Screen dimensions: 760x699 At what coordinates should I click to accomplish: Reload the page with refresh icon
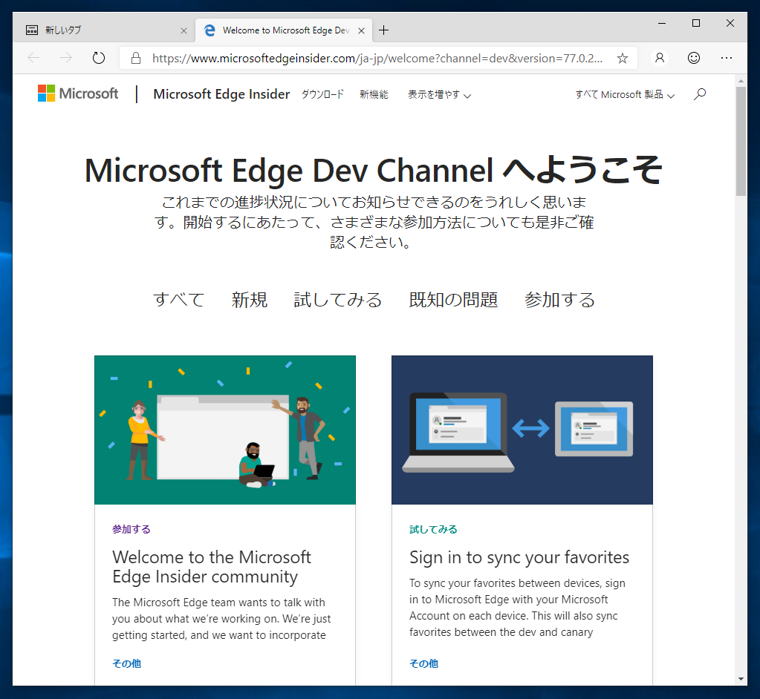[x=98, y=58]
